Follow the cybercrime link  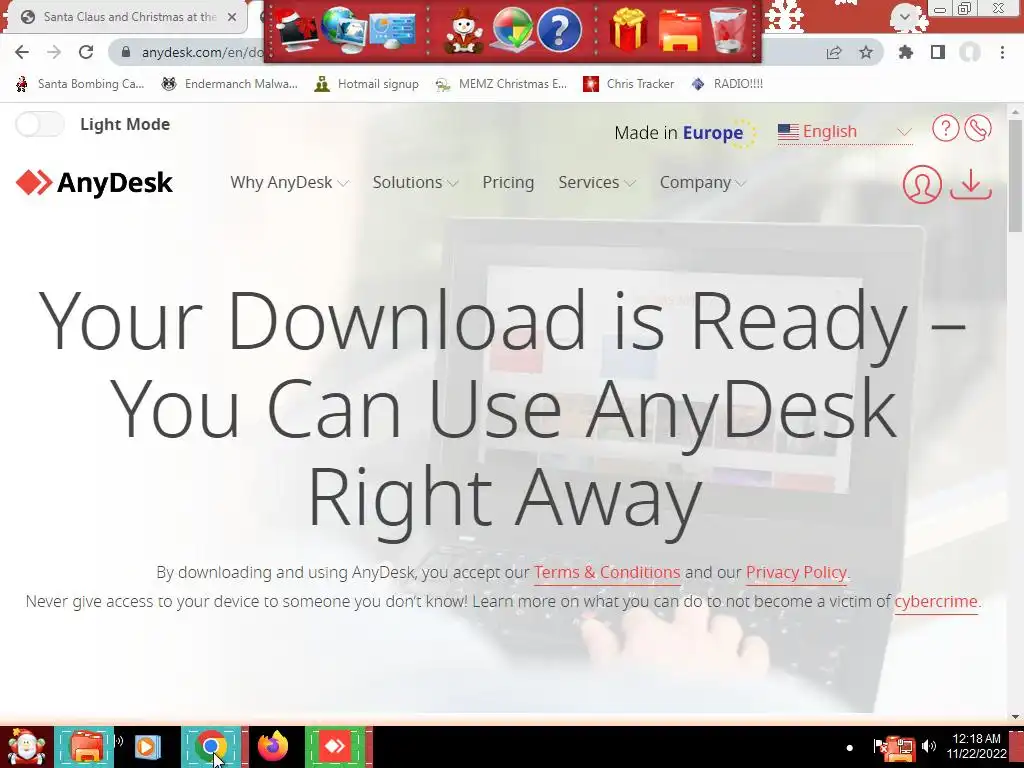click(x=936, y=601)
